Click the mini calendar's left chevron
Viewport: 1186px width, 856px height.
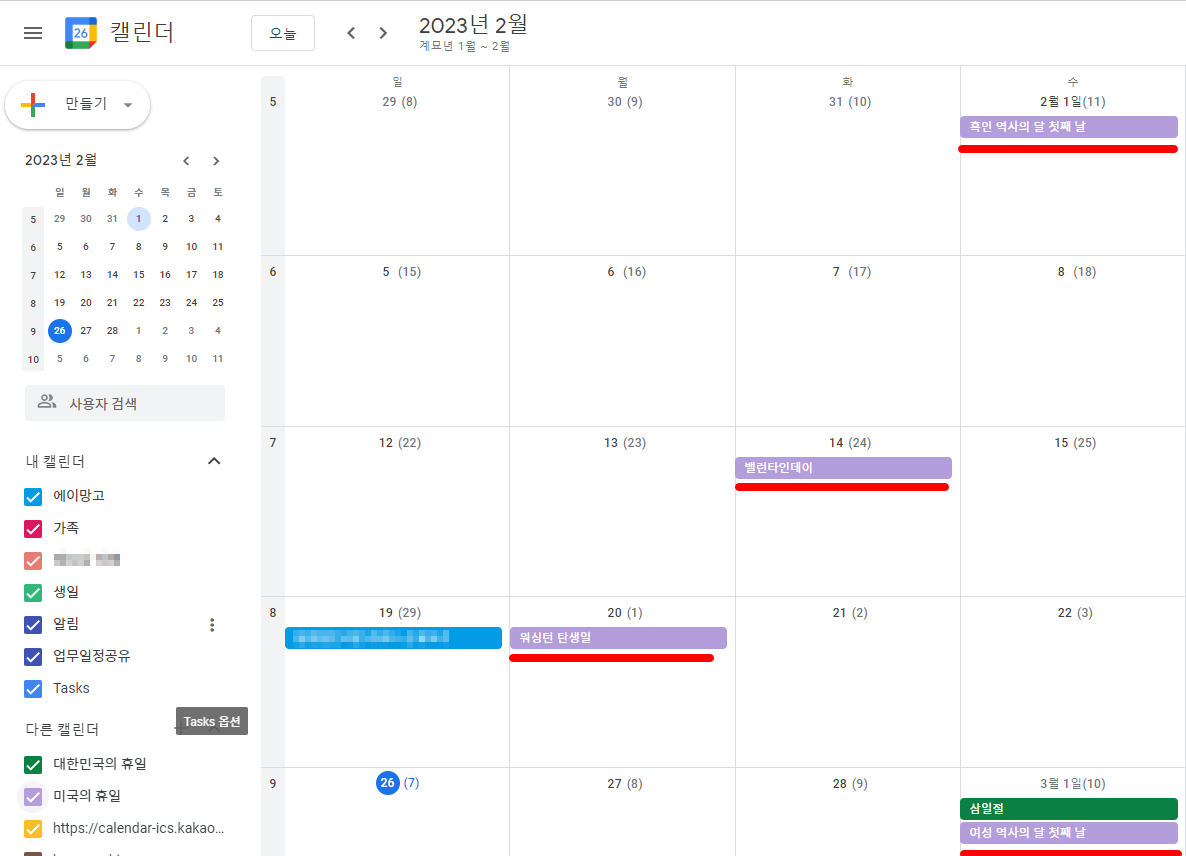point(186,160)
